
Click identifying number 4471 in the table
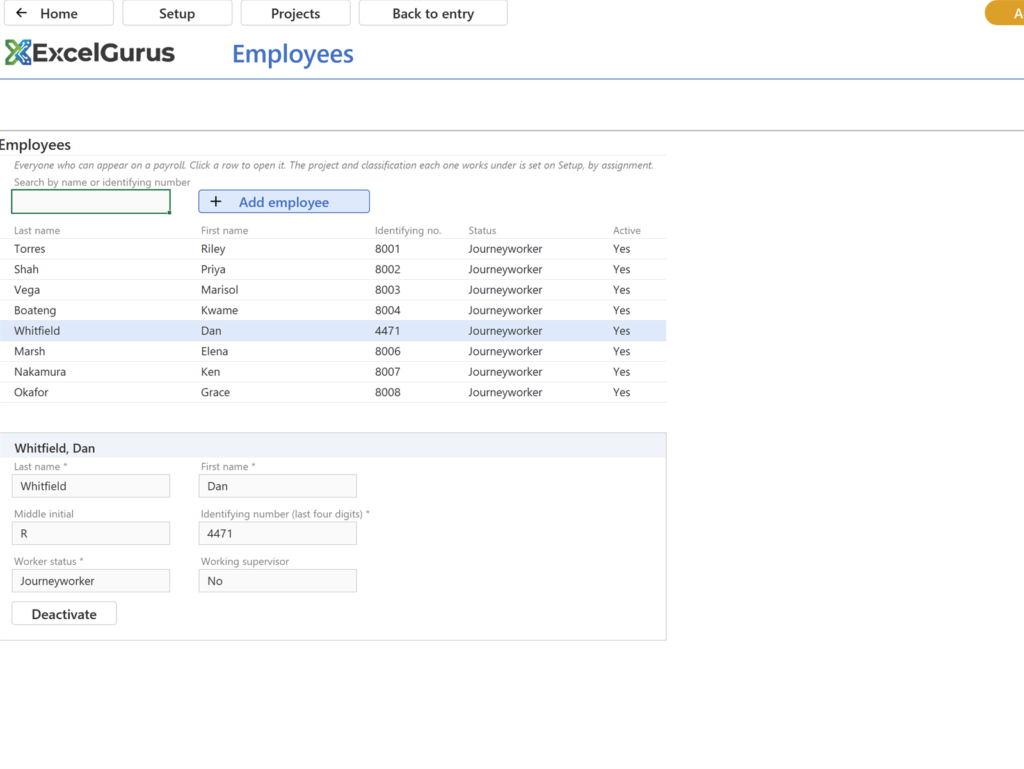[x=387, y=330]
